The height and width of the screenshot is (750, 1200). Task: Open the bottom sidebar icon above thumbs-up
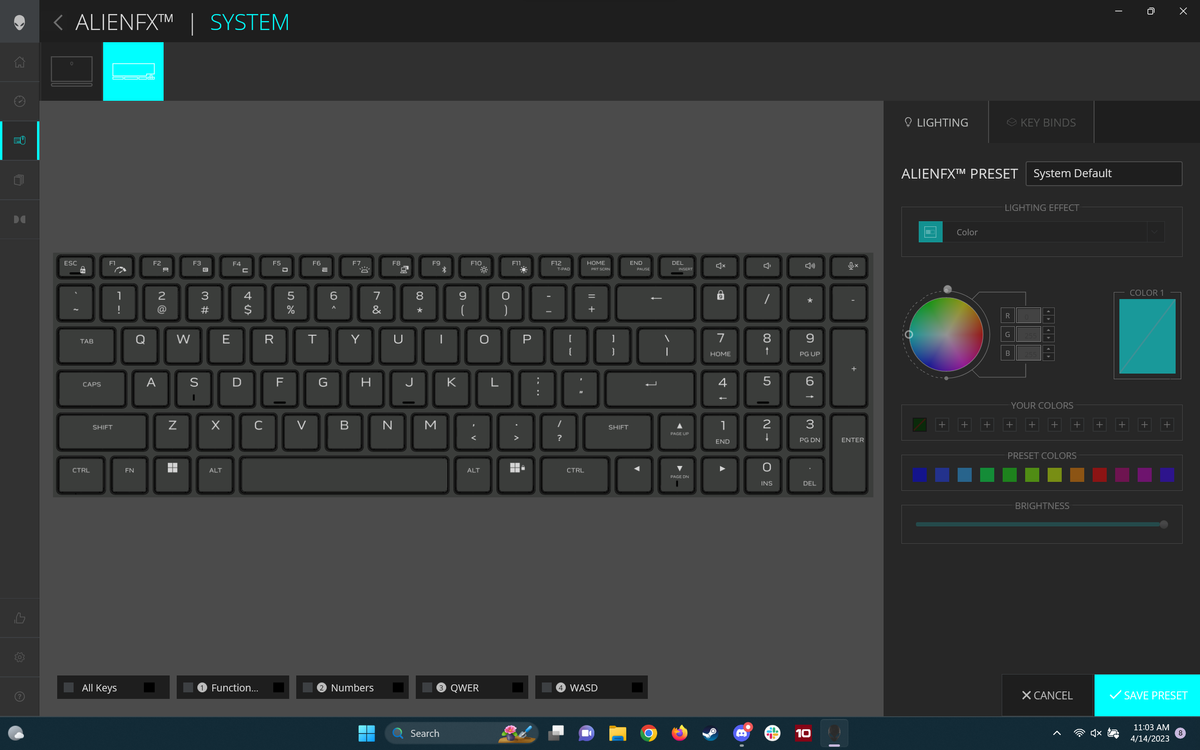pos(19,219)
